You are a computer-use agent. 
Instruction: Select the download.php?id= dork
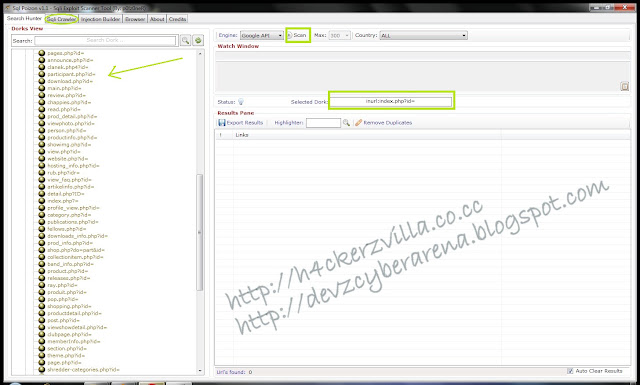(x=70, y=81)
